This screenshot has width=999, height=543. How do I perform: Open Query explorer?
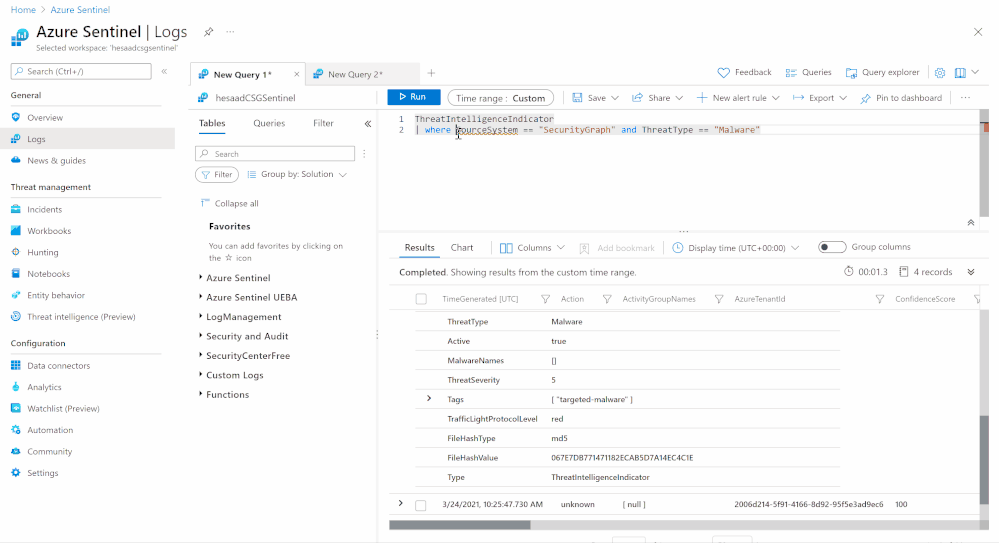click(x=882, y=73)
